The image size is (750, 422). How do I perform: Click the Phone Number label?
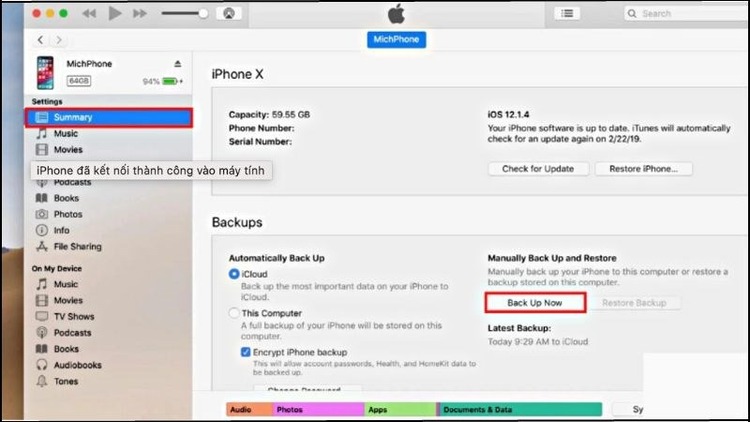pos(261,128)
